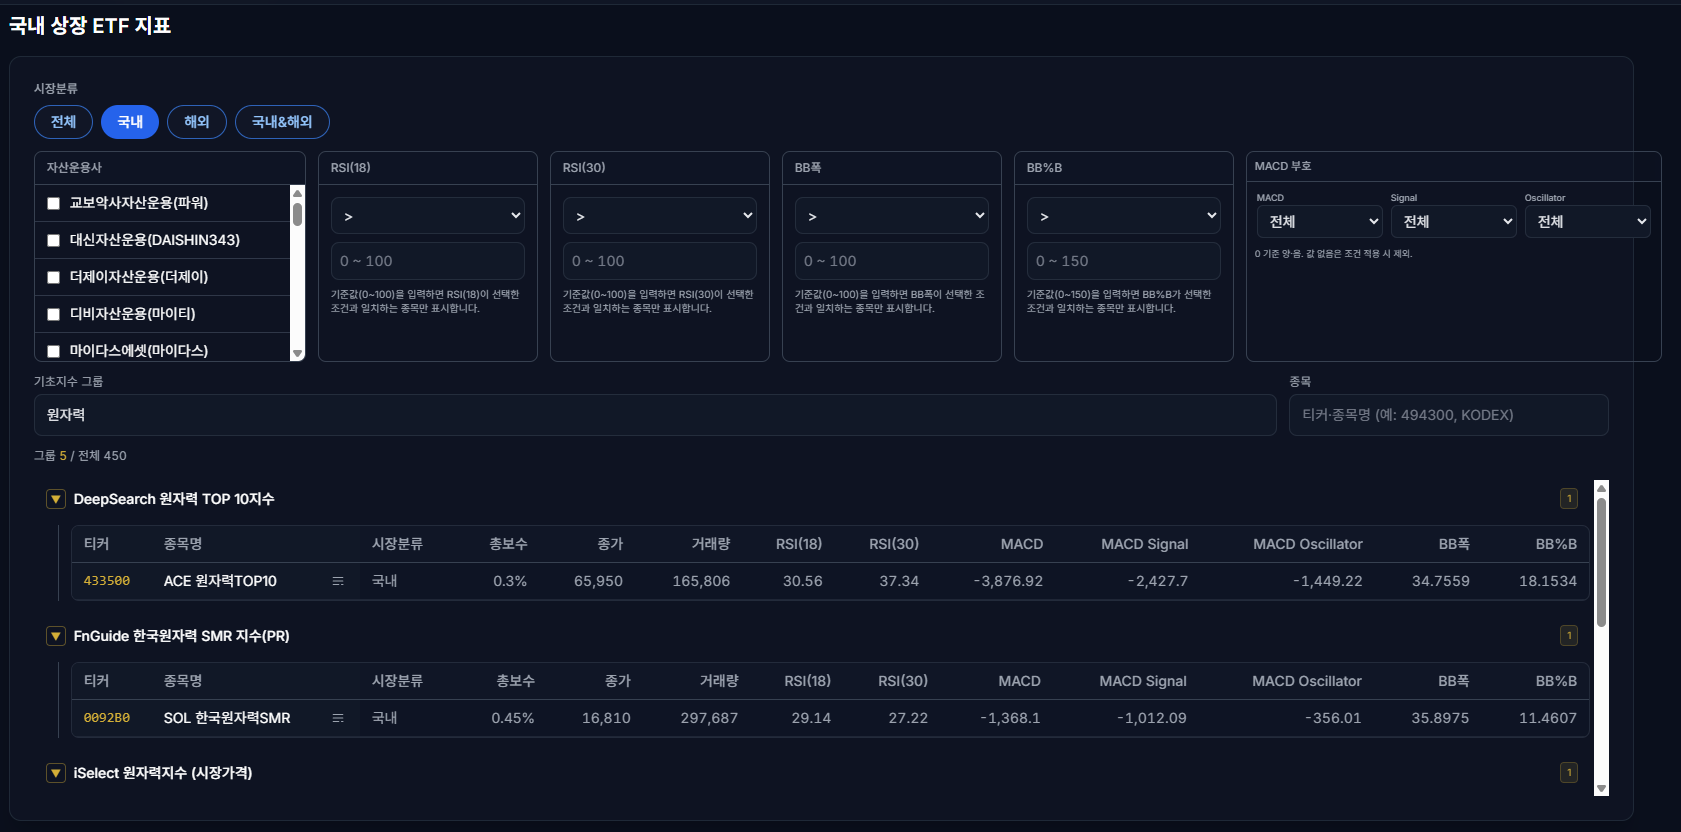Click closing price 65,950

(598, 581)
